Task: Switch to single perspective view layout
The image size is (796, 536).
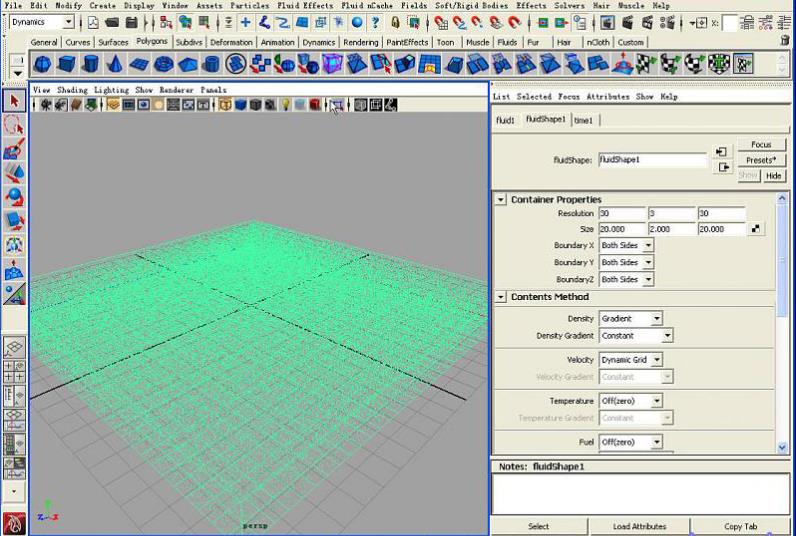Action: 14,348
